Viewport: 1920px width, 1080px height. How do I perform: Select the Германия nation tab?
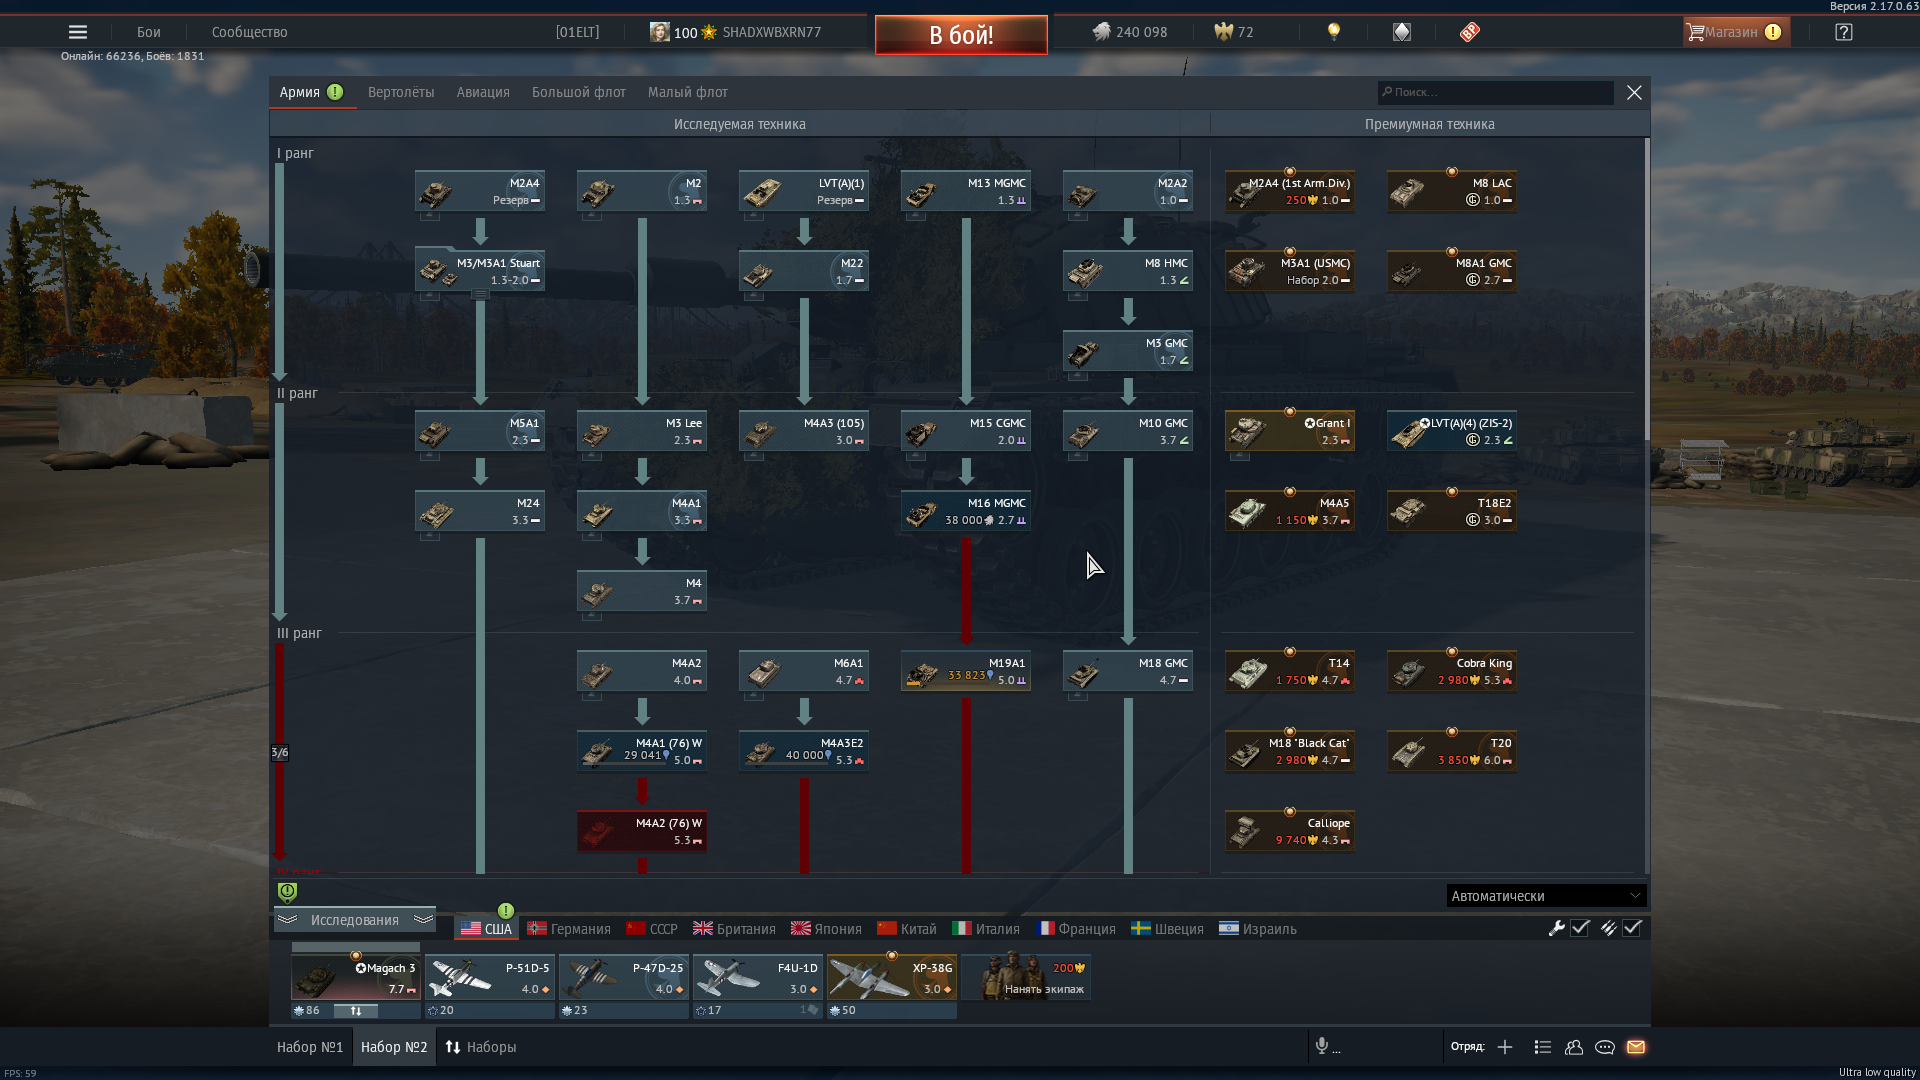coord(569,929)
